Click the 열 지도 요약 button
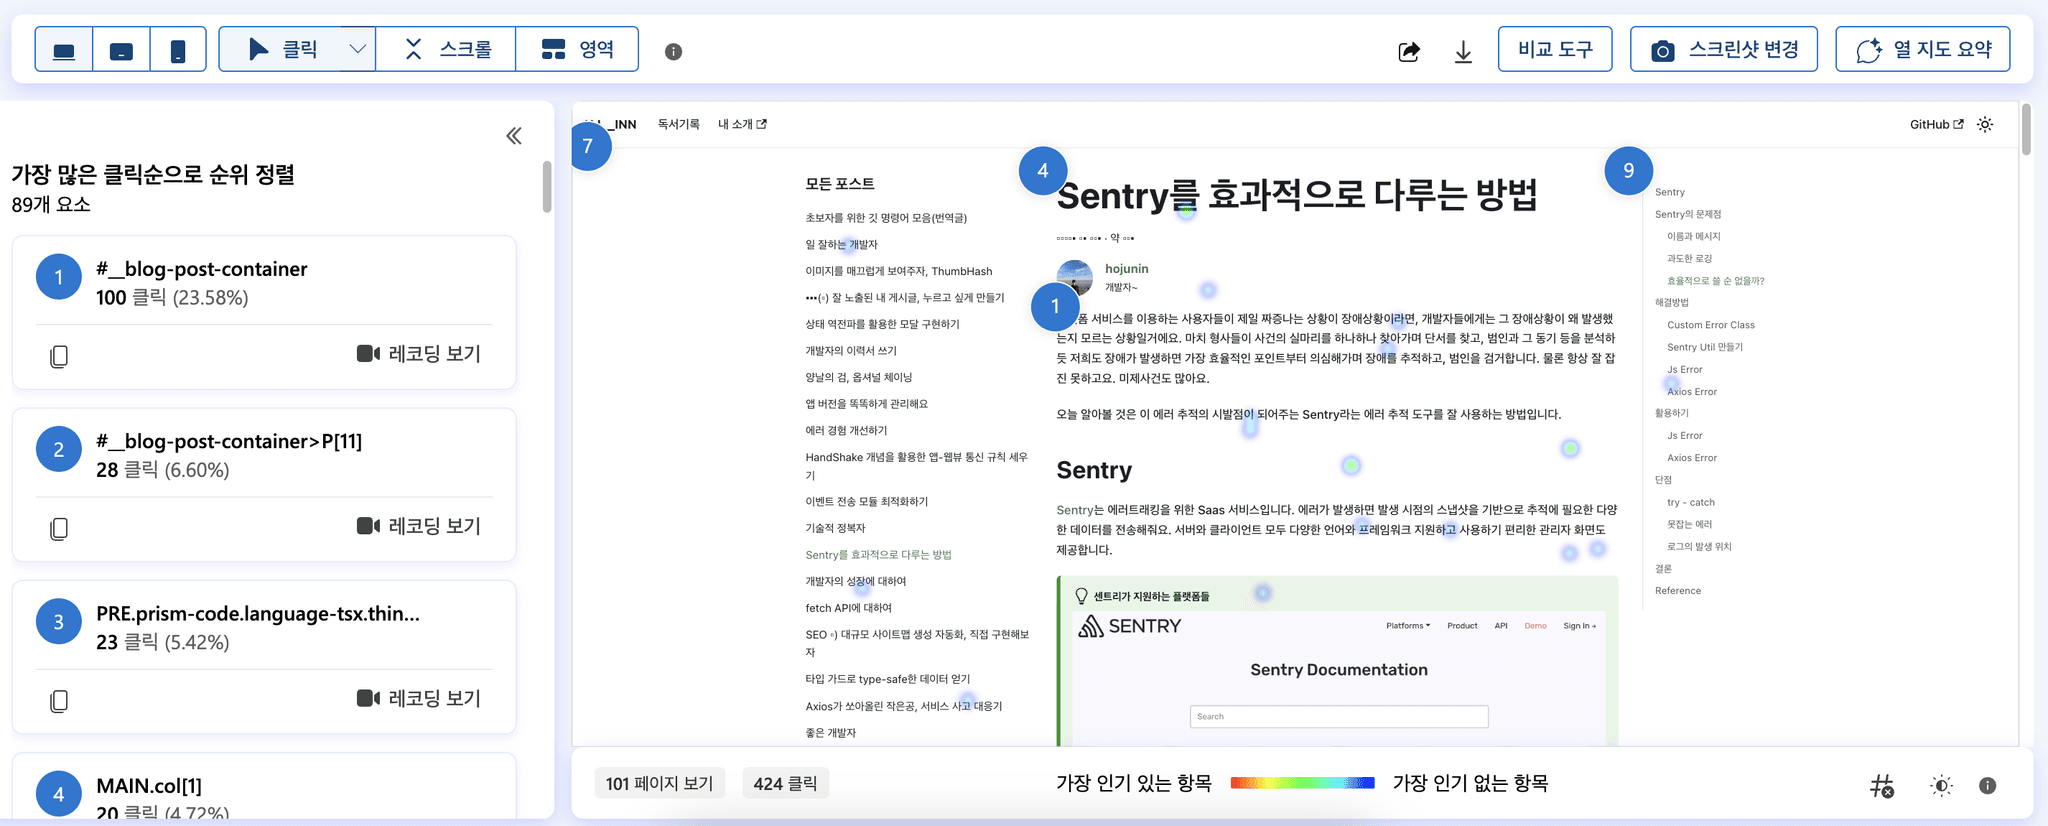The height and width of the screenshot is (826, 2048). pos(1922,49)
